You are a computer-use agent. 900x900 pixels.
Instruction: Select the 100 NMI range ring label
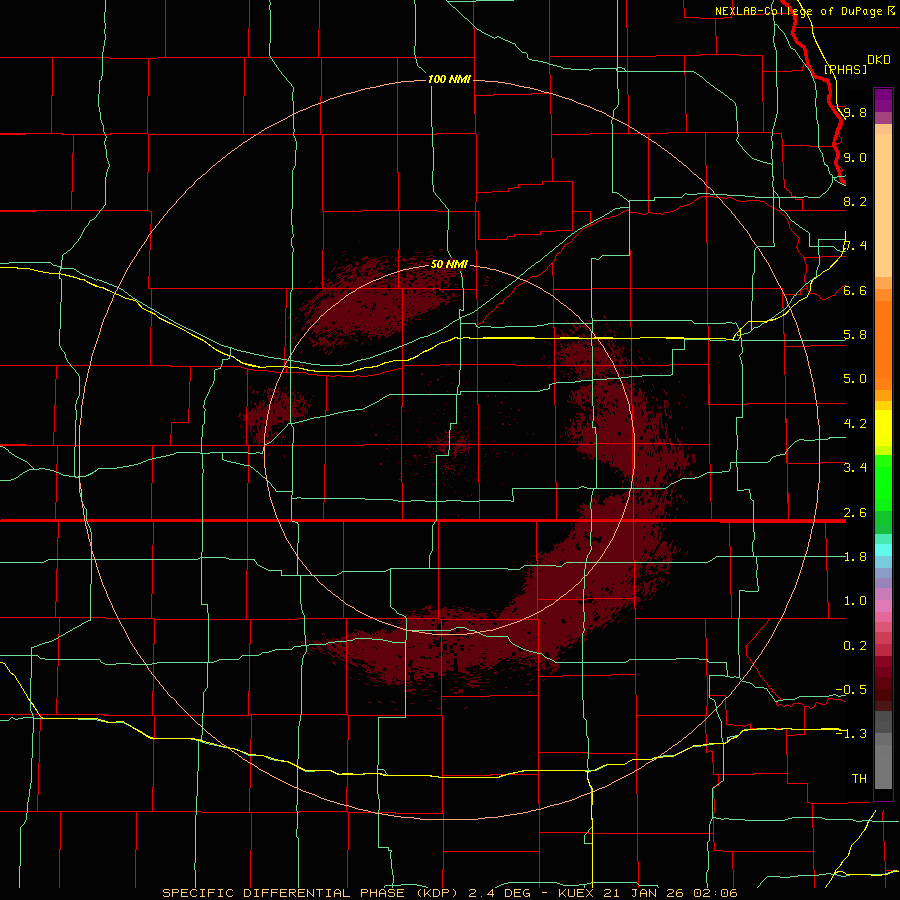pos(449,79)
